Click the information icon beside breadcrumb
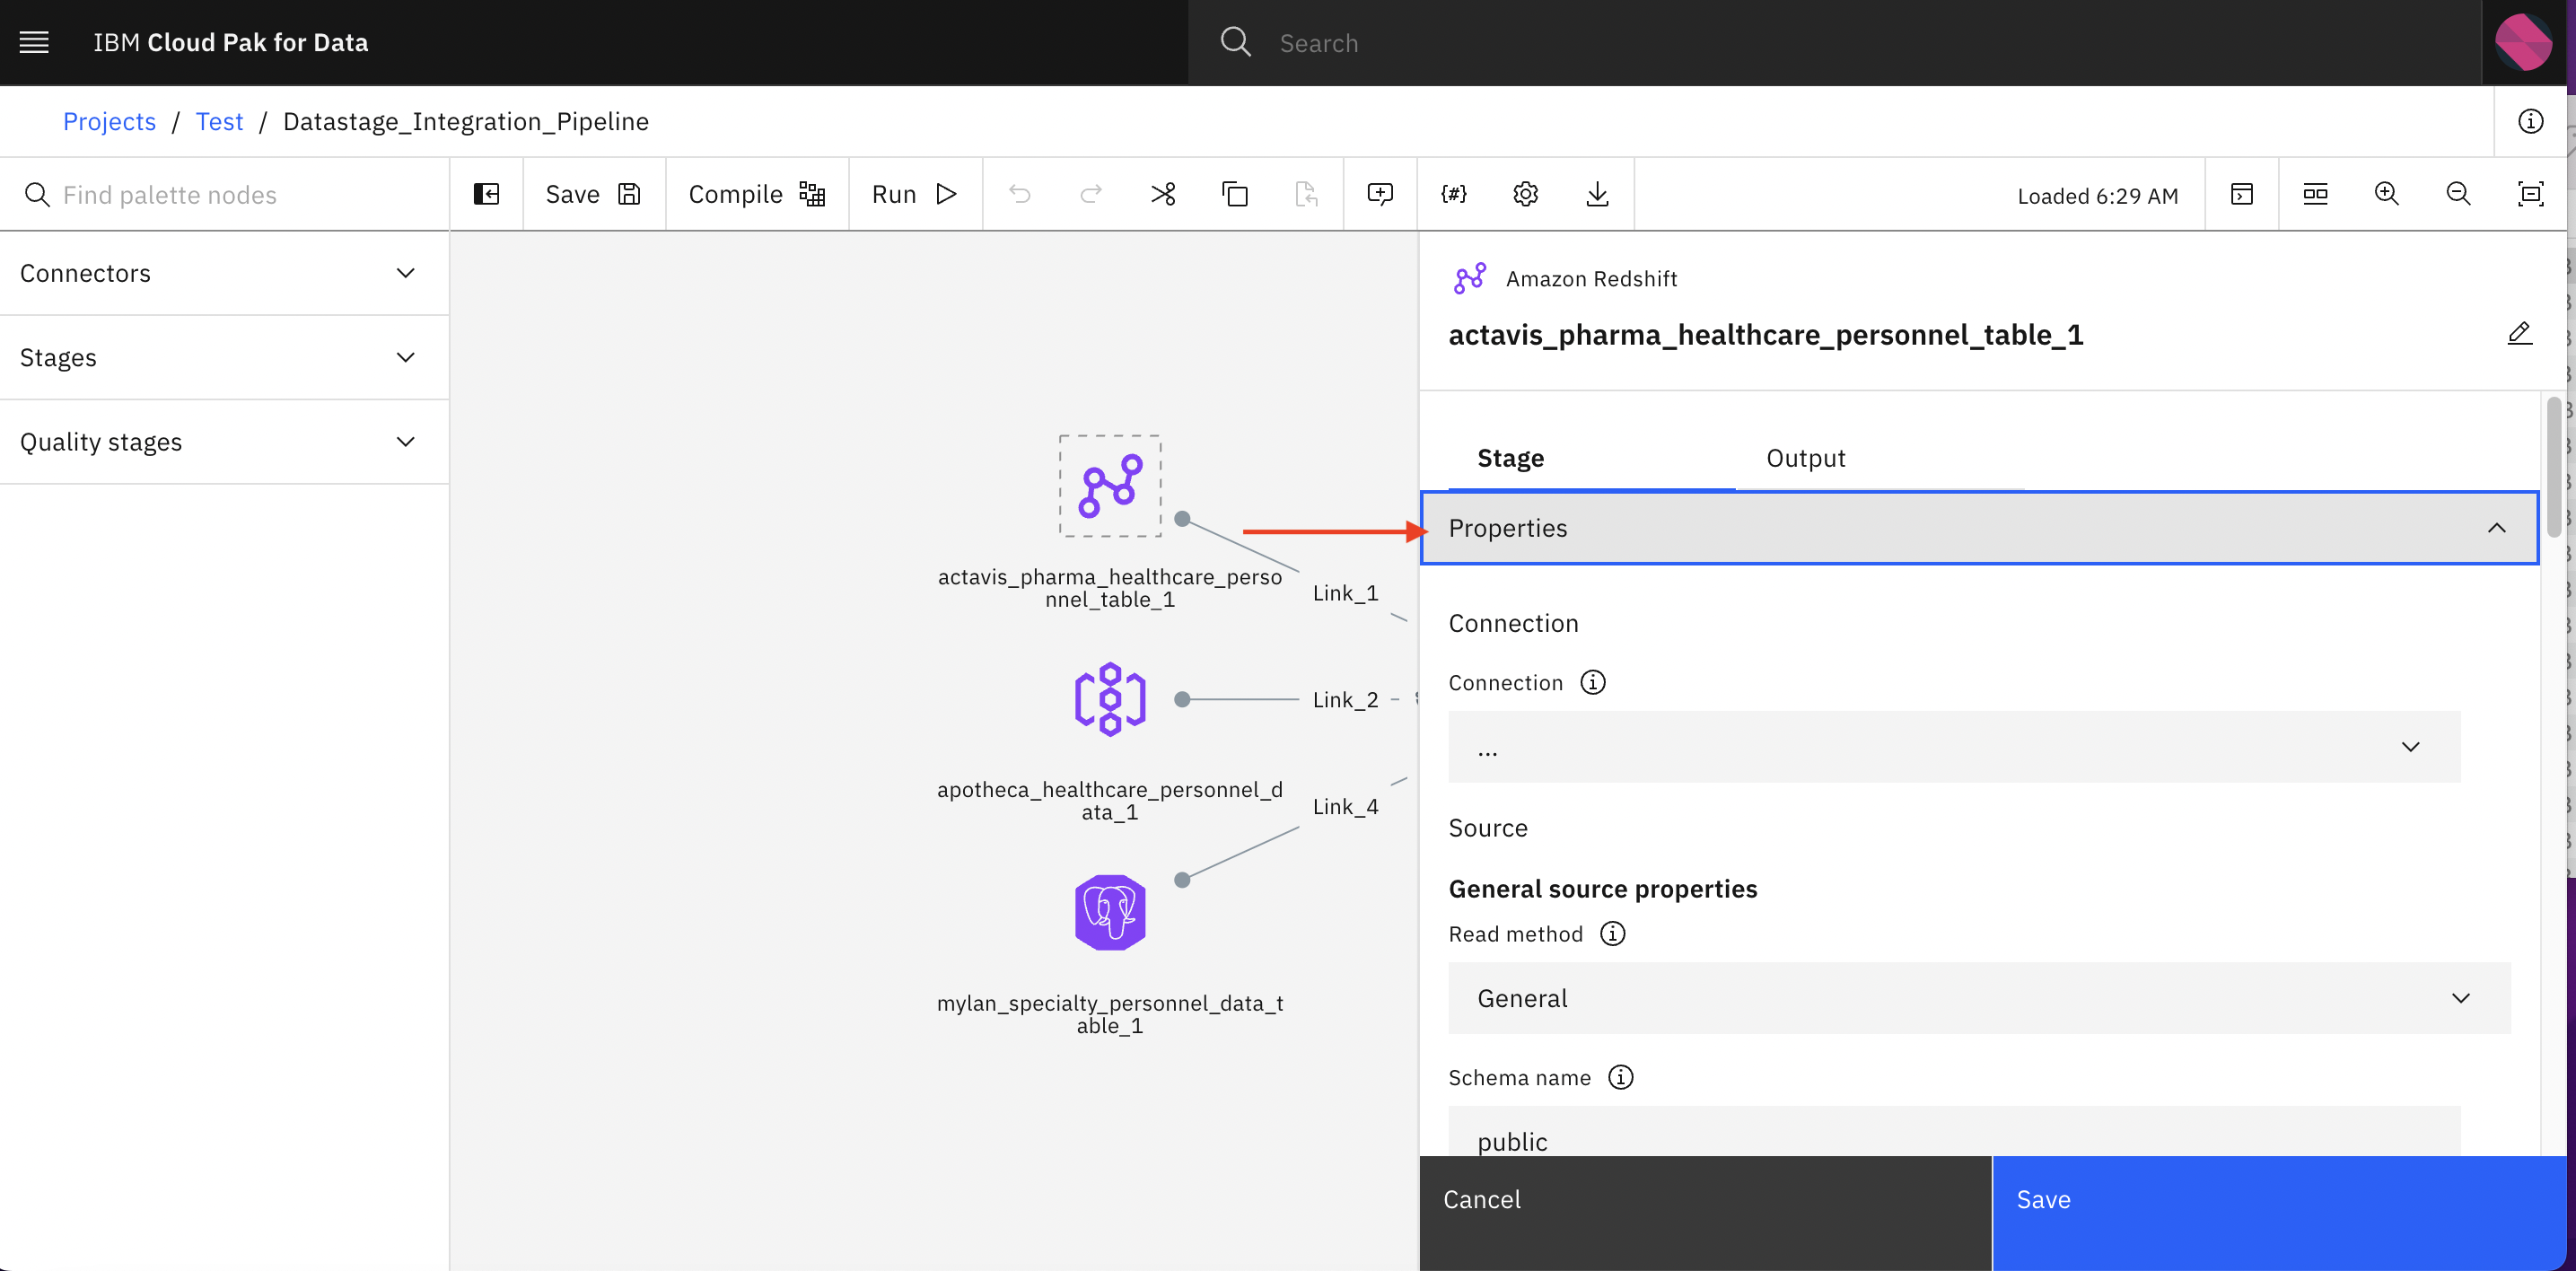2576x1271 pixels. [x=2530, y=121]
